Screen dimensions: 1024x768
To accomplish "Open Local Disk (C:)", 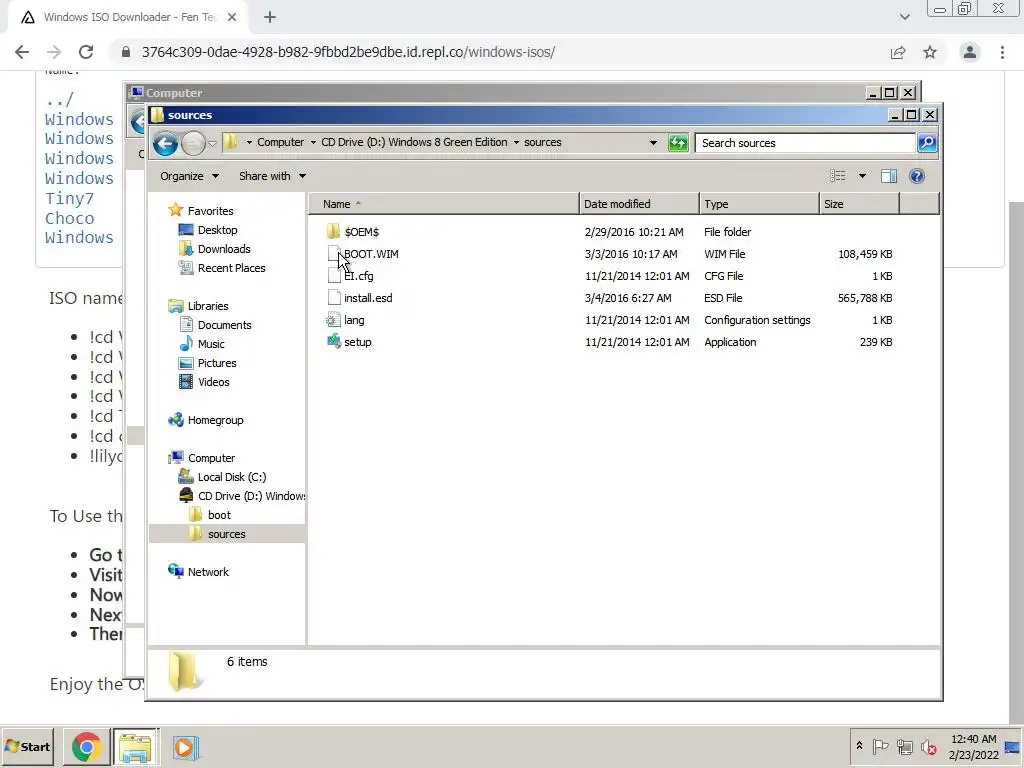I will point(232,477).
